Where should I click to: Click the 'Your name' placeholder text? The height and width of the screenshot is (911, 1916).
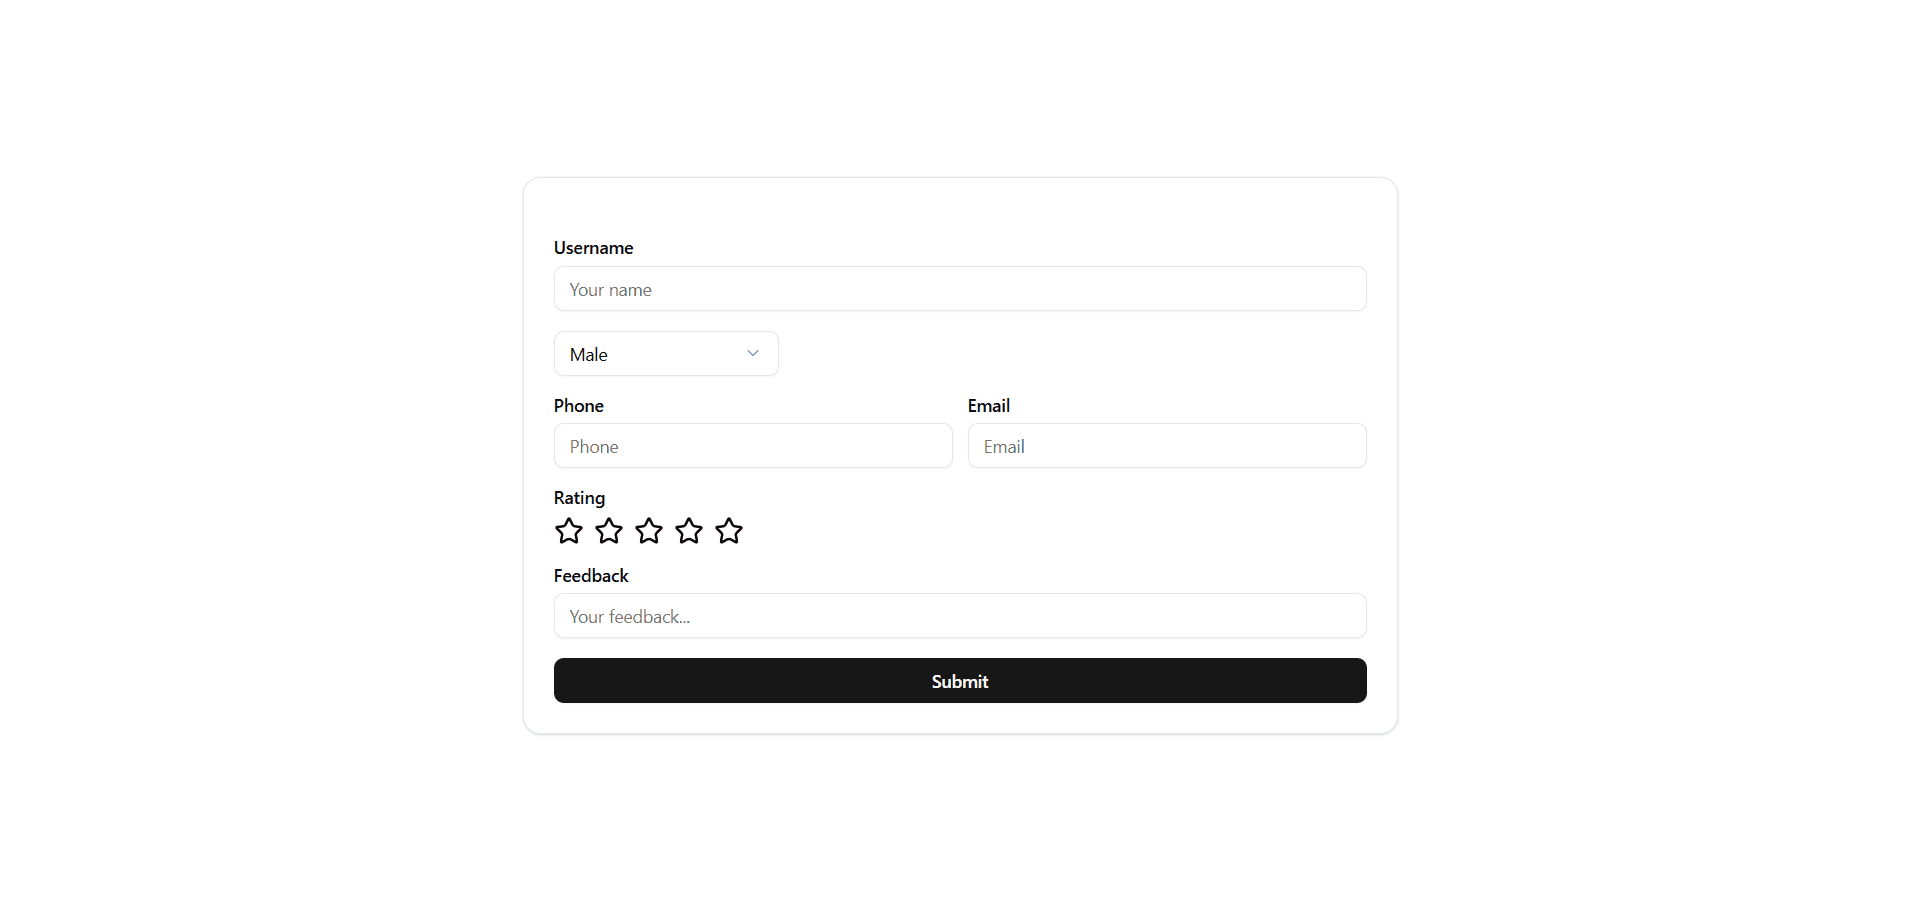coord(611,290)
